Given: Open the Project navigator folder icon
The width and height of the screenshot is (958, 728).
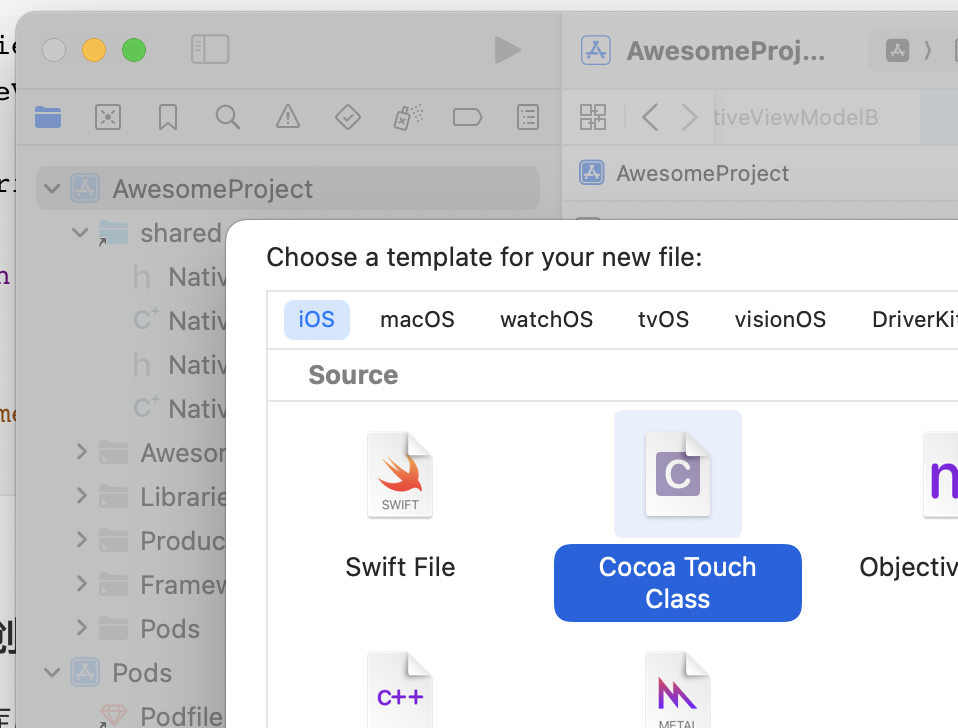Looking at the screenshot, I should (x=48, y=117).
